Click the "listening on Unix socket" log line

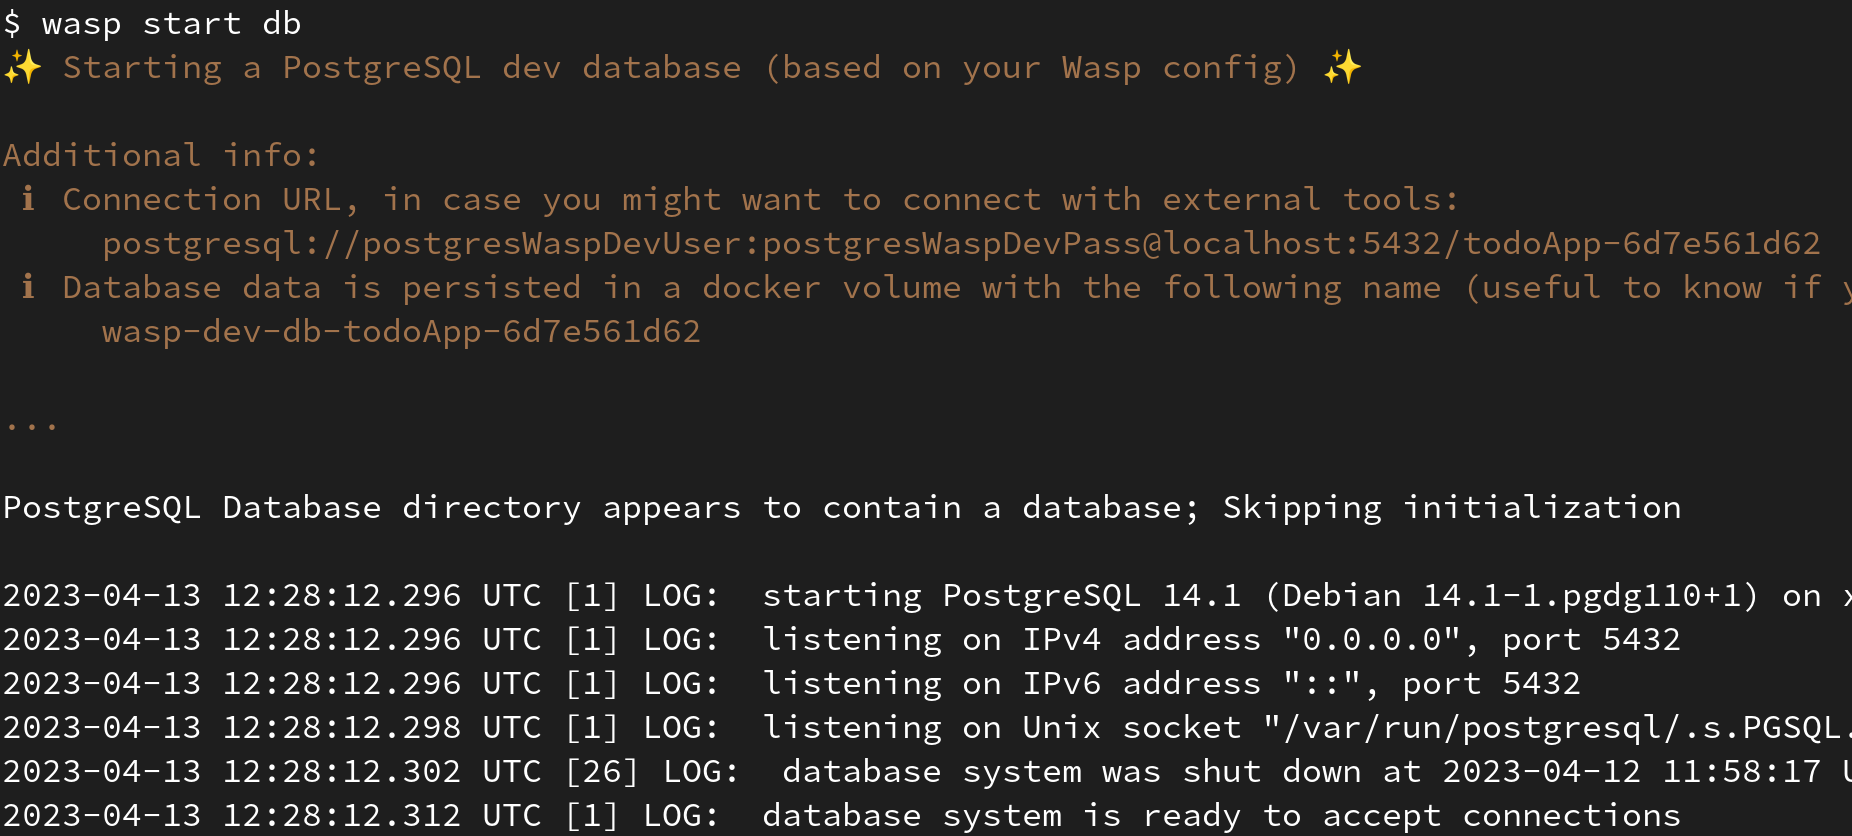pos(1000,727)
